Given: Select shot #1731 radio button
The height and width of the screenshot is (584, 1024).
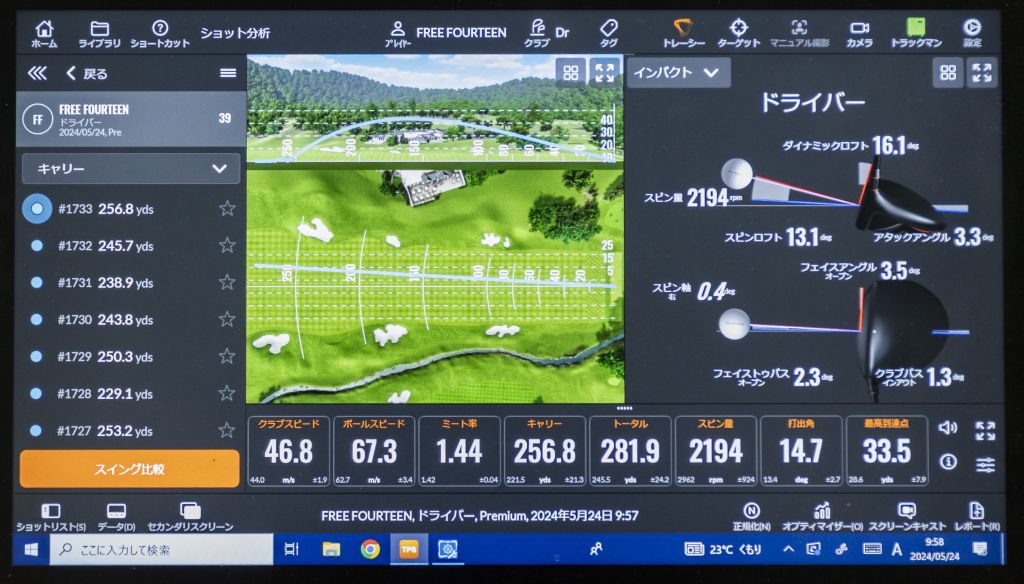Looking at the screenshot, I should pos(37,282).
